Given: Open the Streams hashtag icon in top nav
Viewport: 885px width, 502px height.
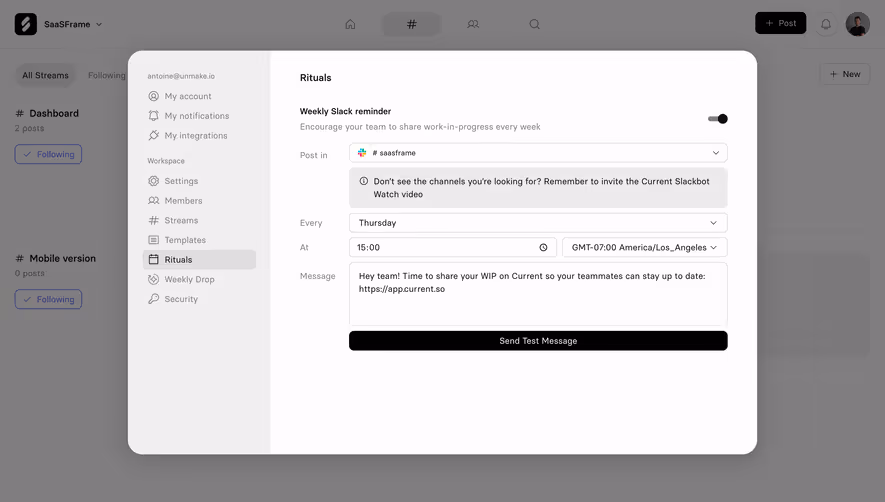Looking at the screenshot, I should click(x=412, y=24).
